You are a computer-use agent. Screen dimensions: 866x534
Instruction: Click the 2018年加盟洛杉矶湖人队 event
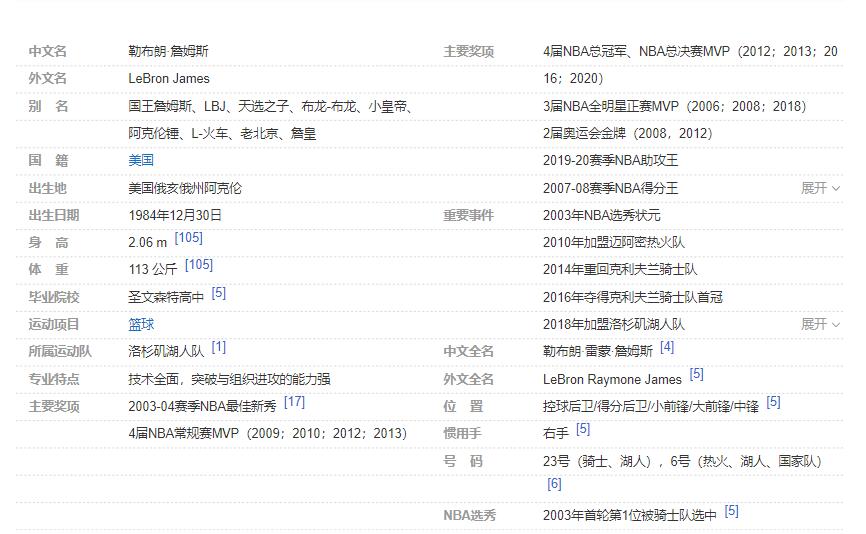[614, 324]
